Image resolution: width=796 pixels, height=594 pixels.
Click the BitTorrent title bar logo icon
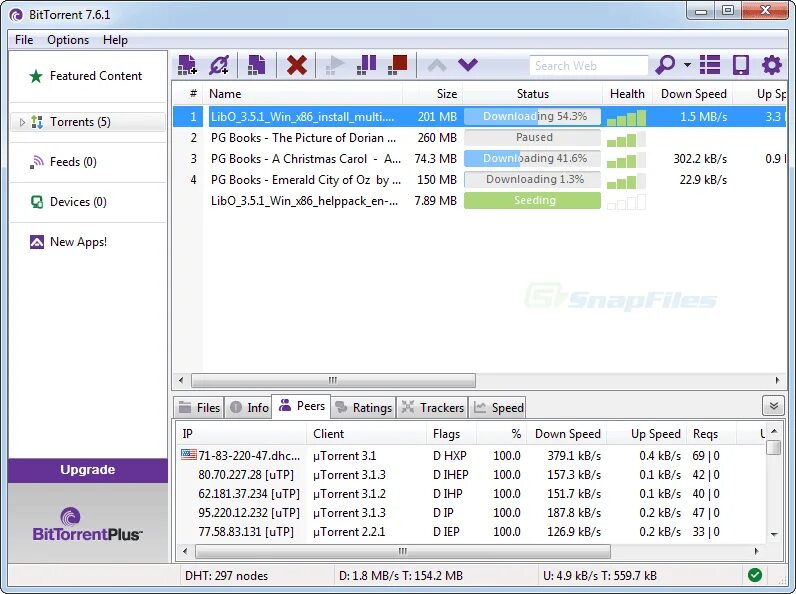(x=16, y=15)
